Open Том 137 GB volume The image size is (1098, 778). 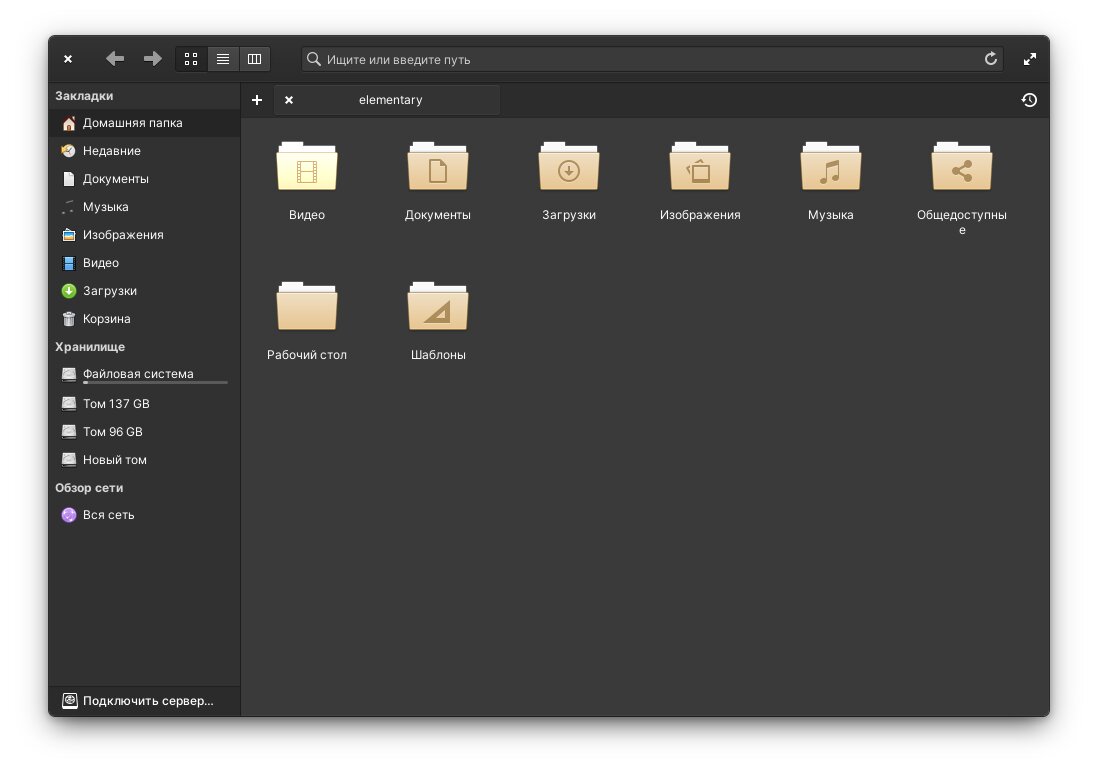tap(116, 404)
